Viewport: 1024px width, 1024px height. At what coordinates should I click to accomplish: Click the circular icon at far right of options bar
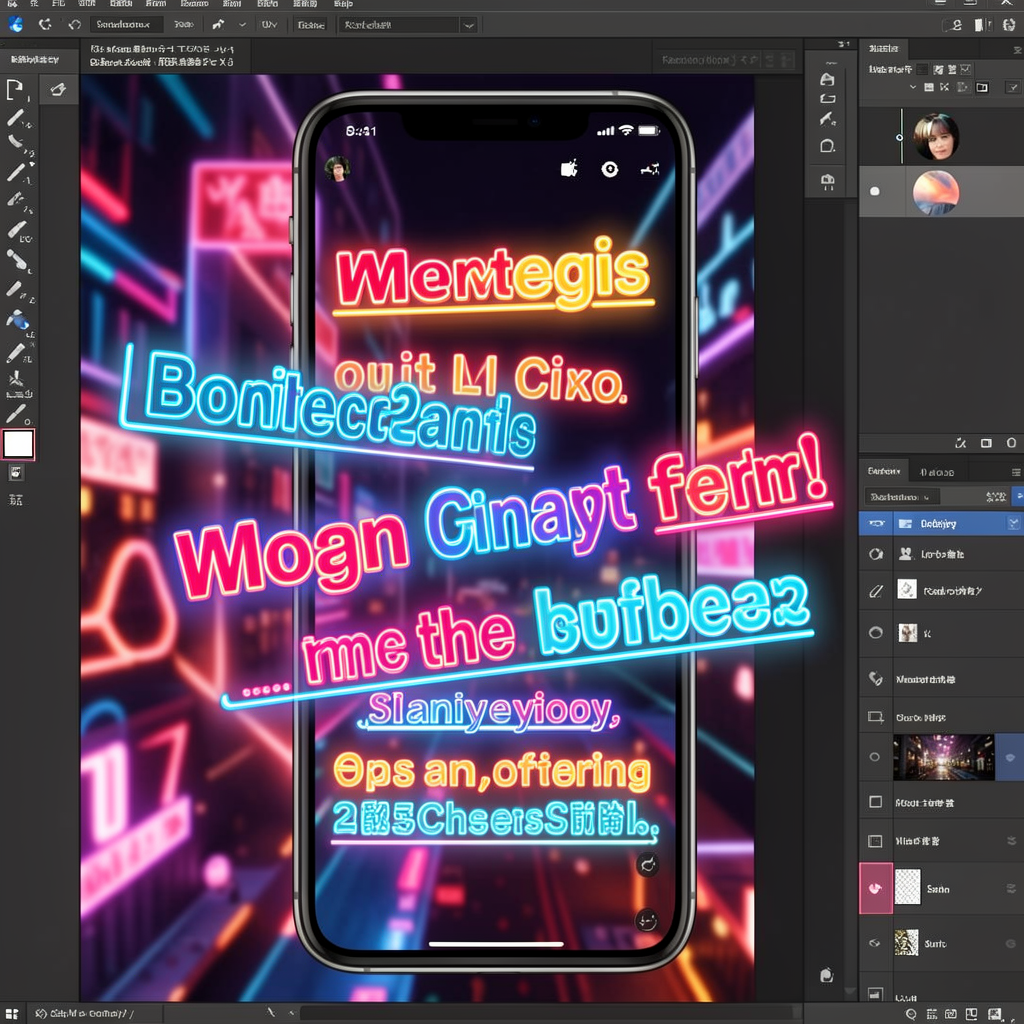coord(1009,25)
